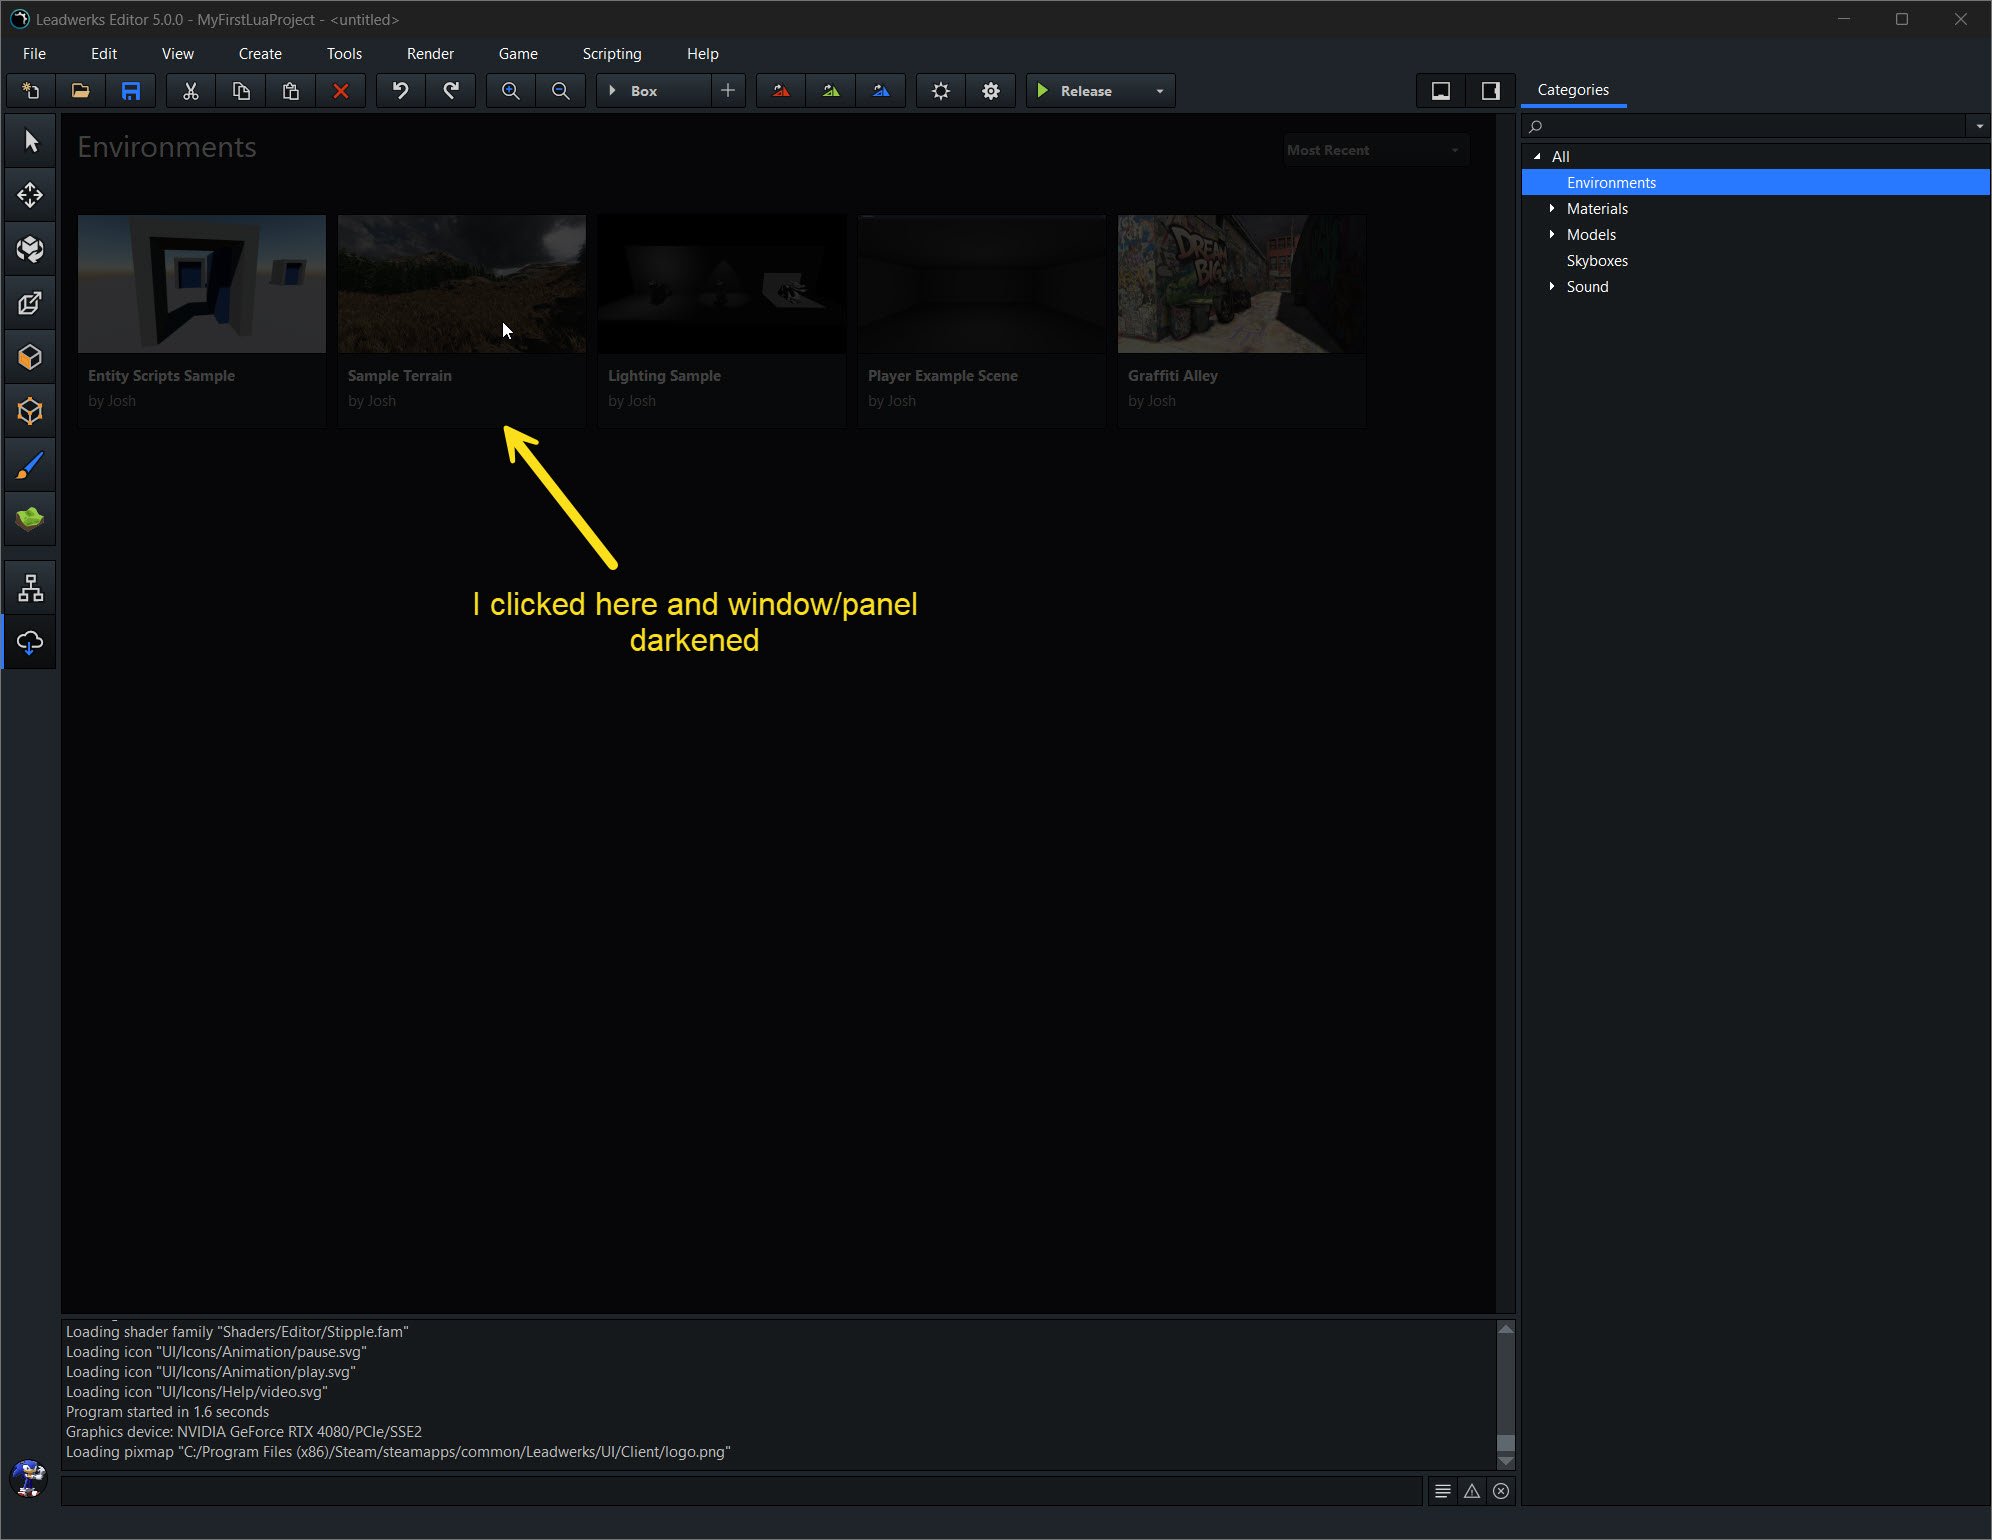1992x1540 pixels.
Task: Click the console log scrollbar thumb
Action: click(x=1505, y=1443)
